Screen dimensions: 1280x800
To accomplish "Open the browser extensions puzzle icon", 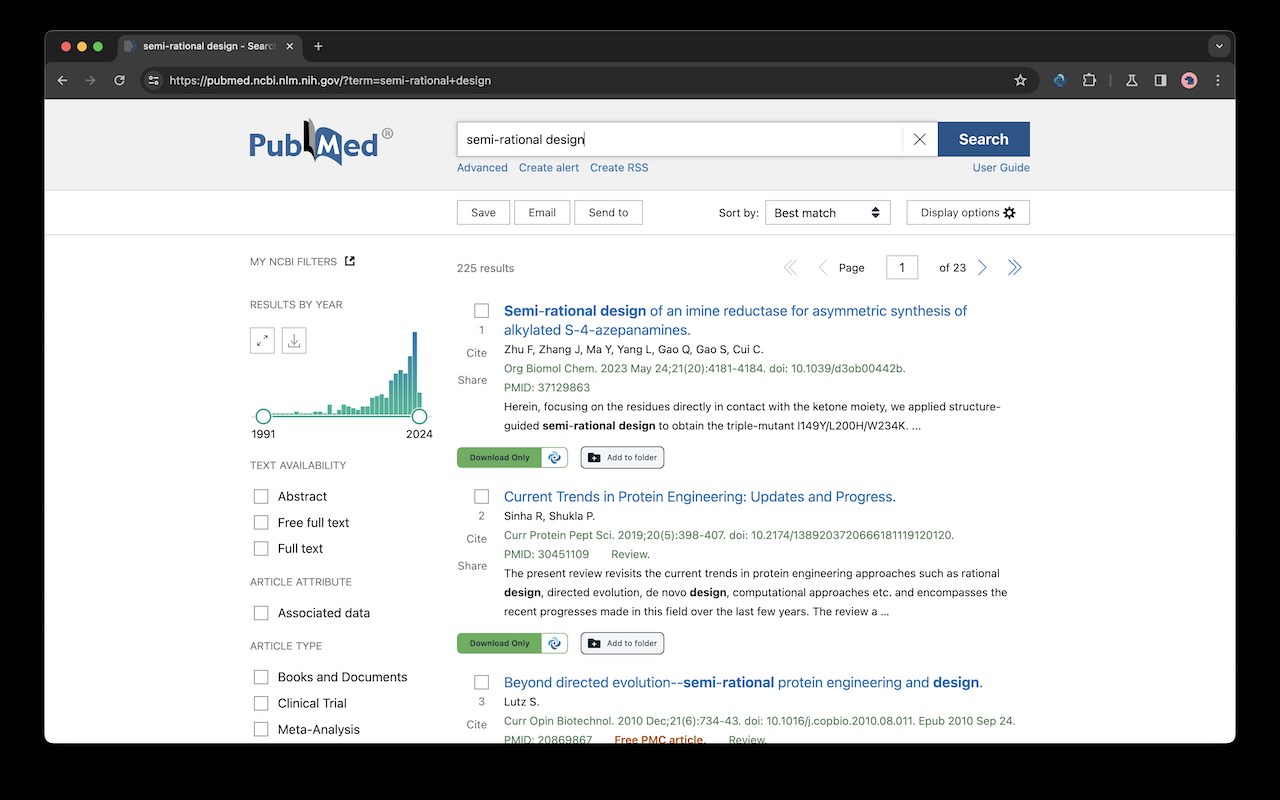I will 1089,80.
